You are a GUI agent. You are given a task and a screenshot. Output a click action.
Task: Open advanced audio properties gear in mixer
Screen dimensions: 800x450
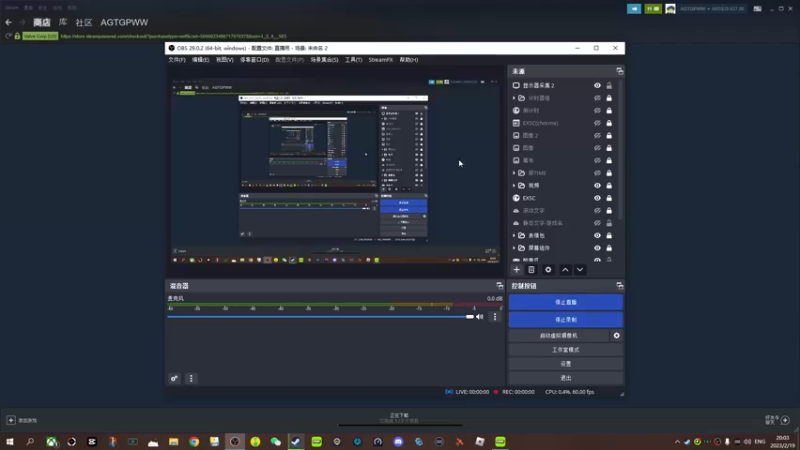pyautogui.click(x=174, y=379)
